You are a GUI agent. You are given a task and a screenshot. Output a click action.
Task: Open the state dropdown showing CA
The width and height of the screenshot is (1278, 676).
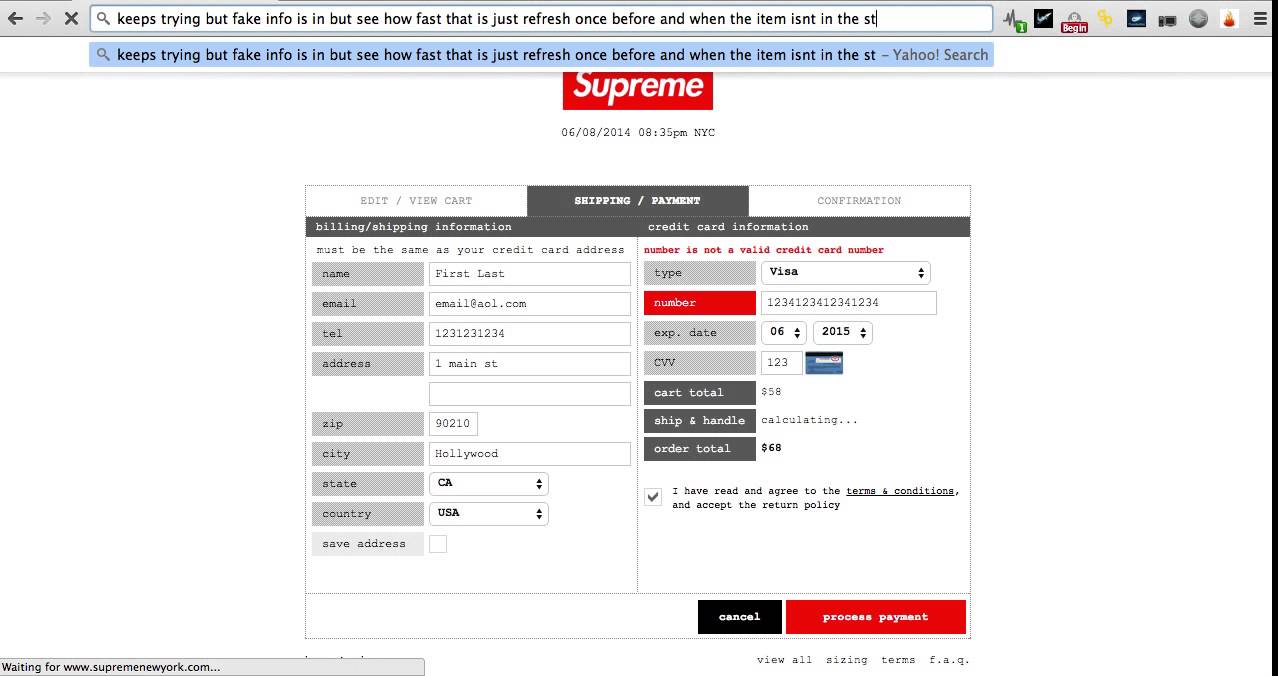pos(489,483)
